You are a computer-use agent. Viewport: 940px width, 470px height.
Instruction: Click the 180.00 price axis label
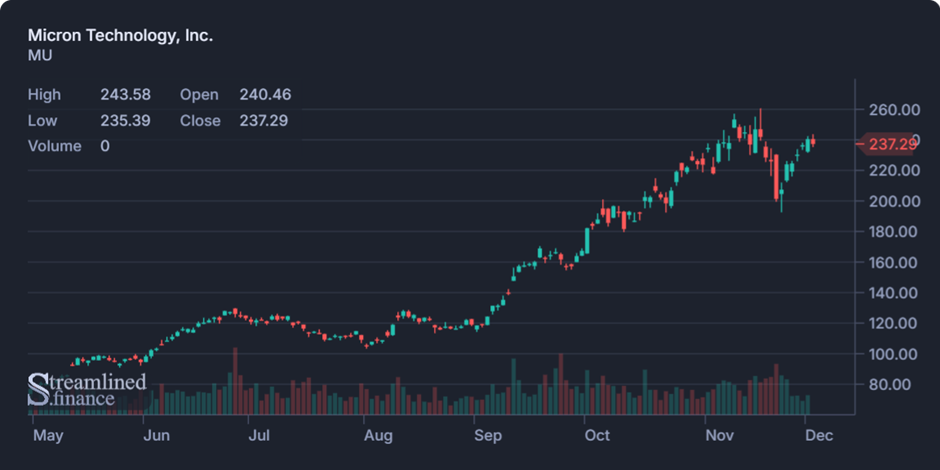[x=894, y=232]
